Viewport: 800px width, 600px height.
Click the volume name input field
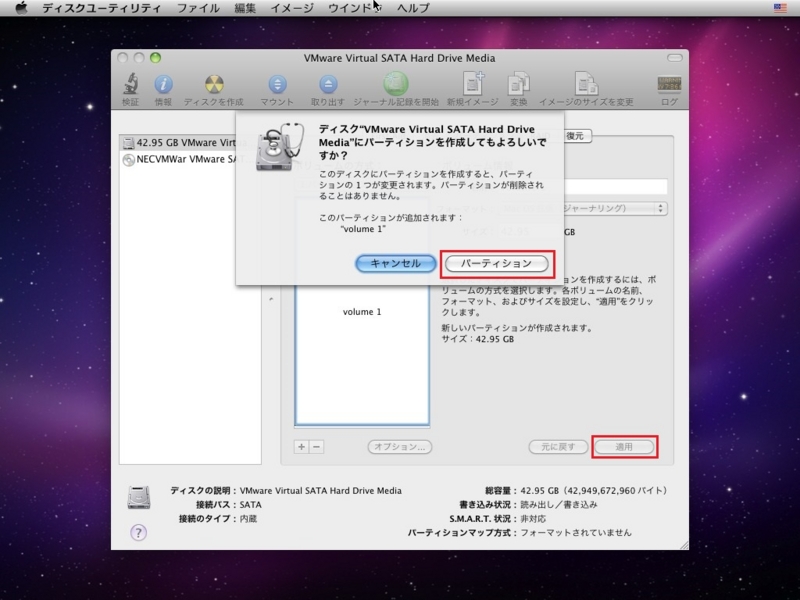pos(615,186)
